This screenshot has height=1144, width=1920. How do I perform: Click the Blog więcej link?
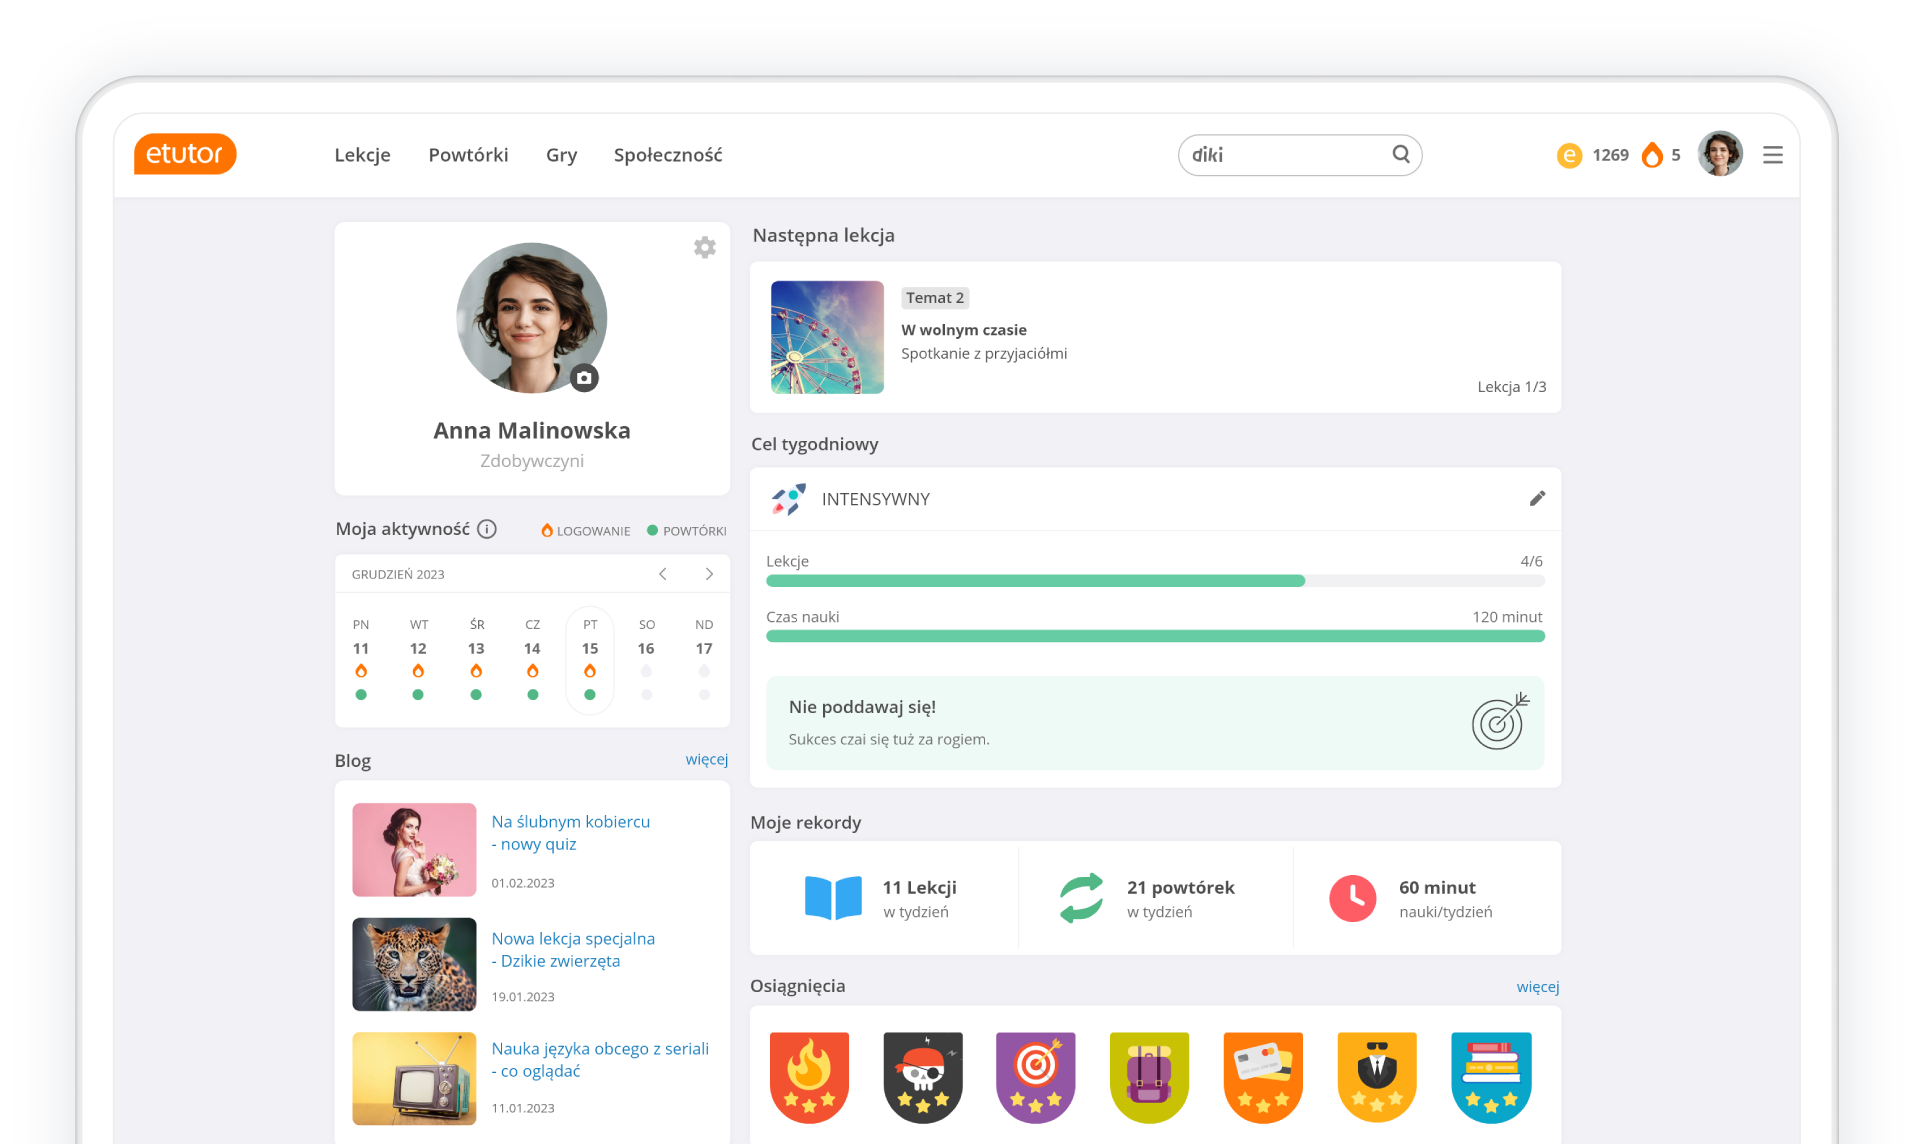click(707, 760)
